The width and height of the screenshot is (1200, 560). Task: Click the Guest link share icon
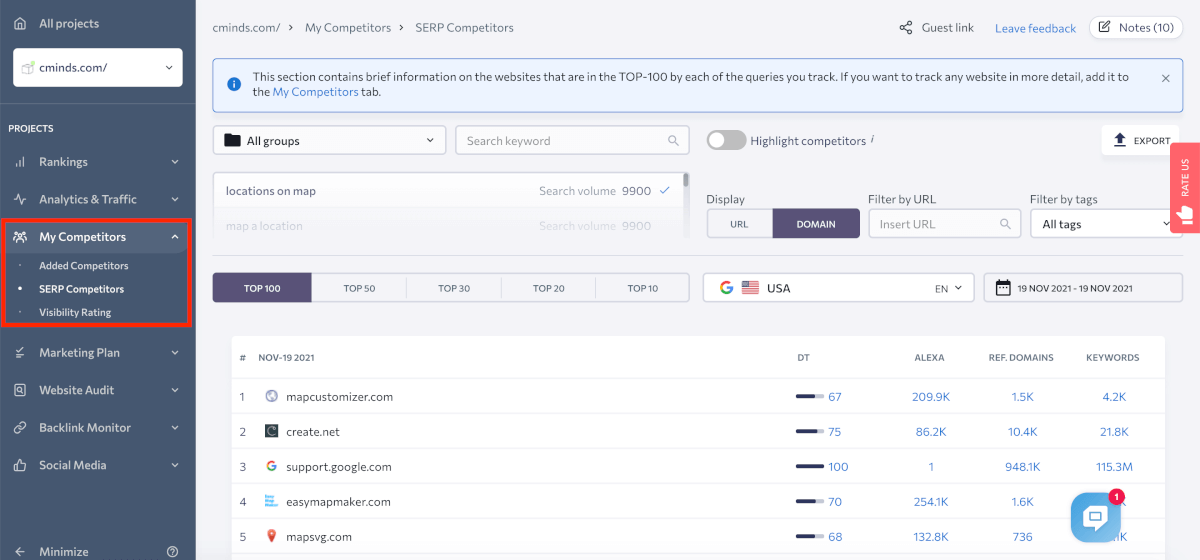pyautogui.click(x=905, y=28)
